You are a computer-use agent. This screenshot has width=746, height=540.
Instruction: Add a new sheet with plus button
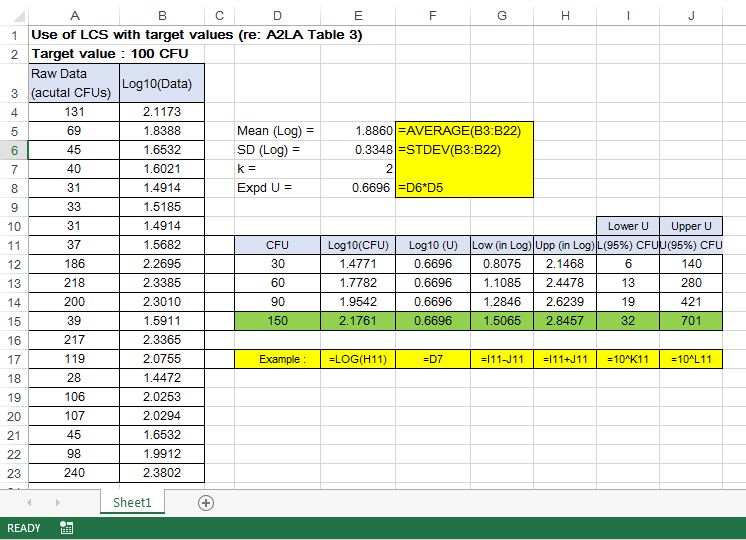[x=206, y=503]
